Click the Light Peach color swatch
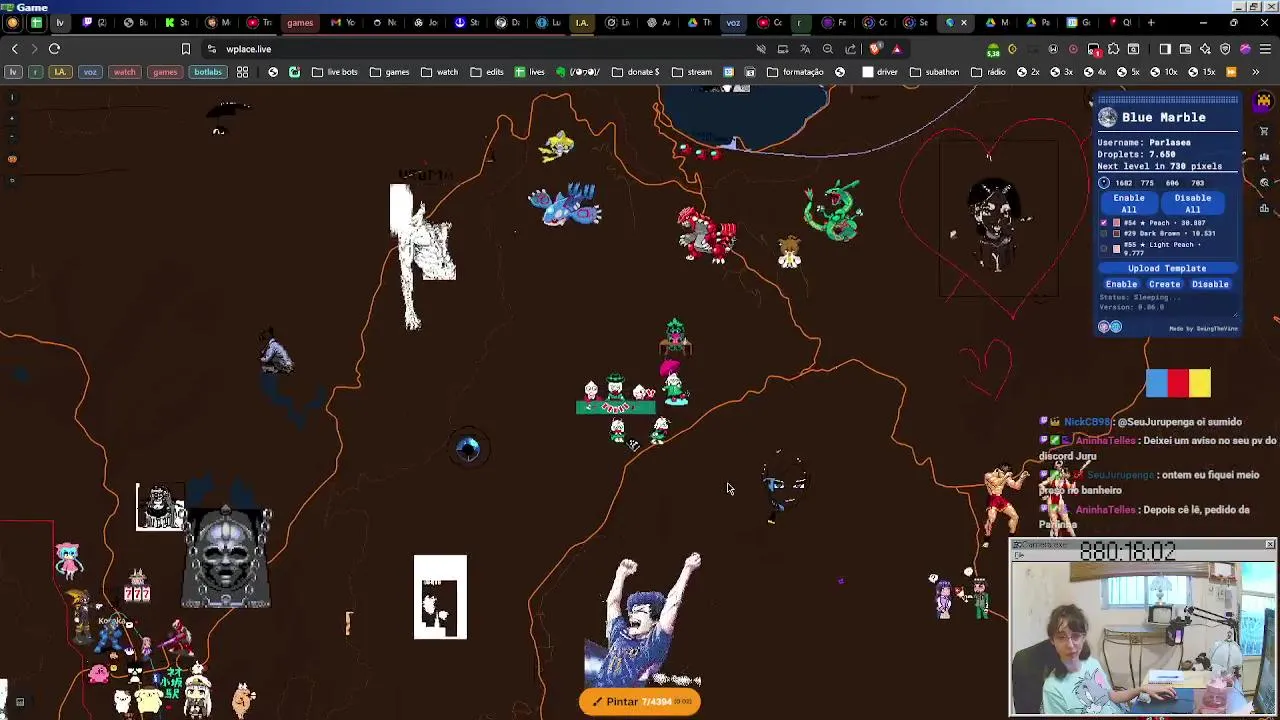1280x720 pixels. pyautogui.click(x=1116, y=247)
